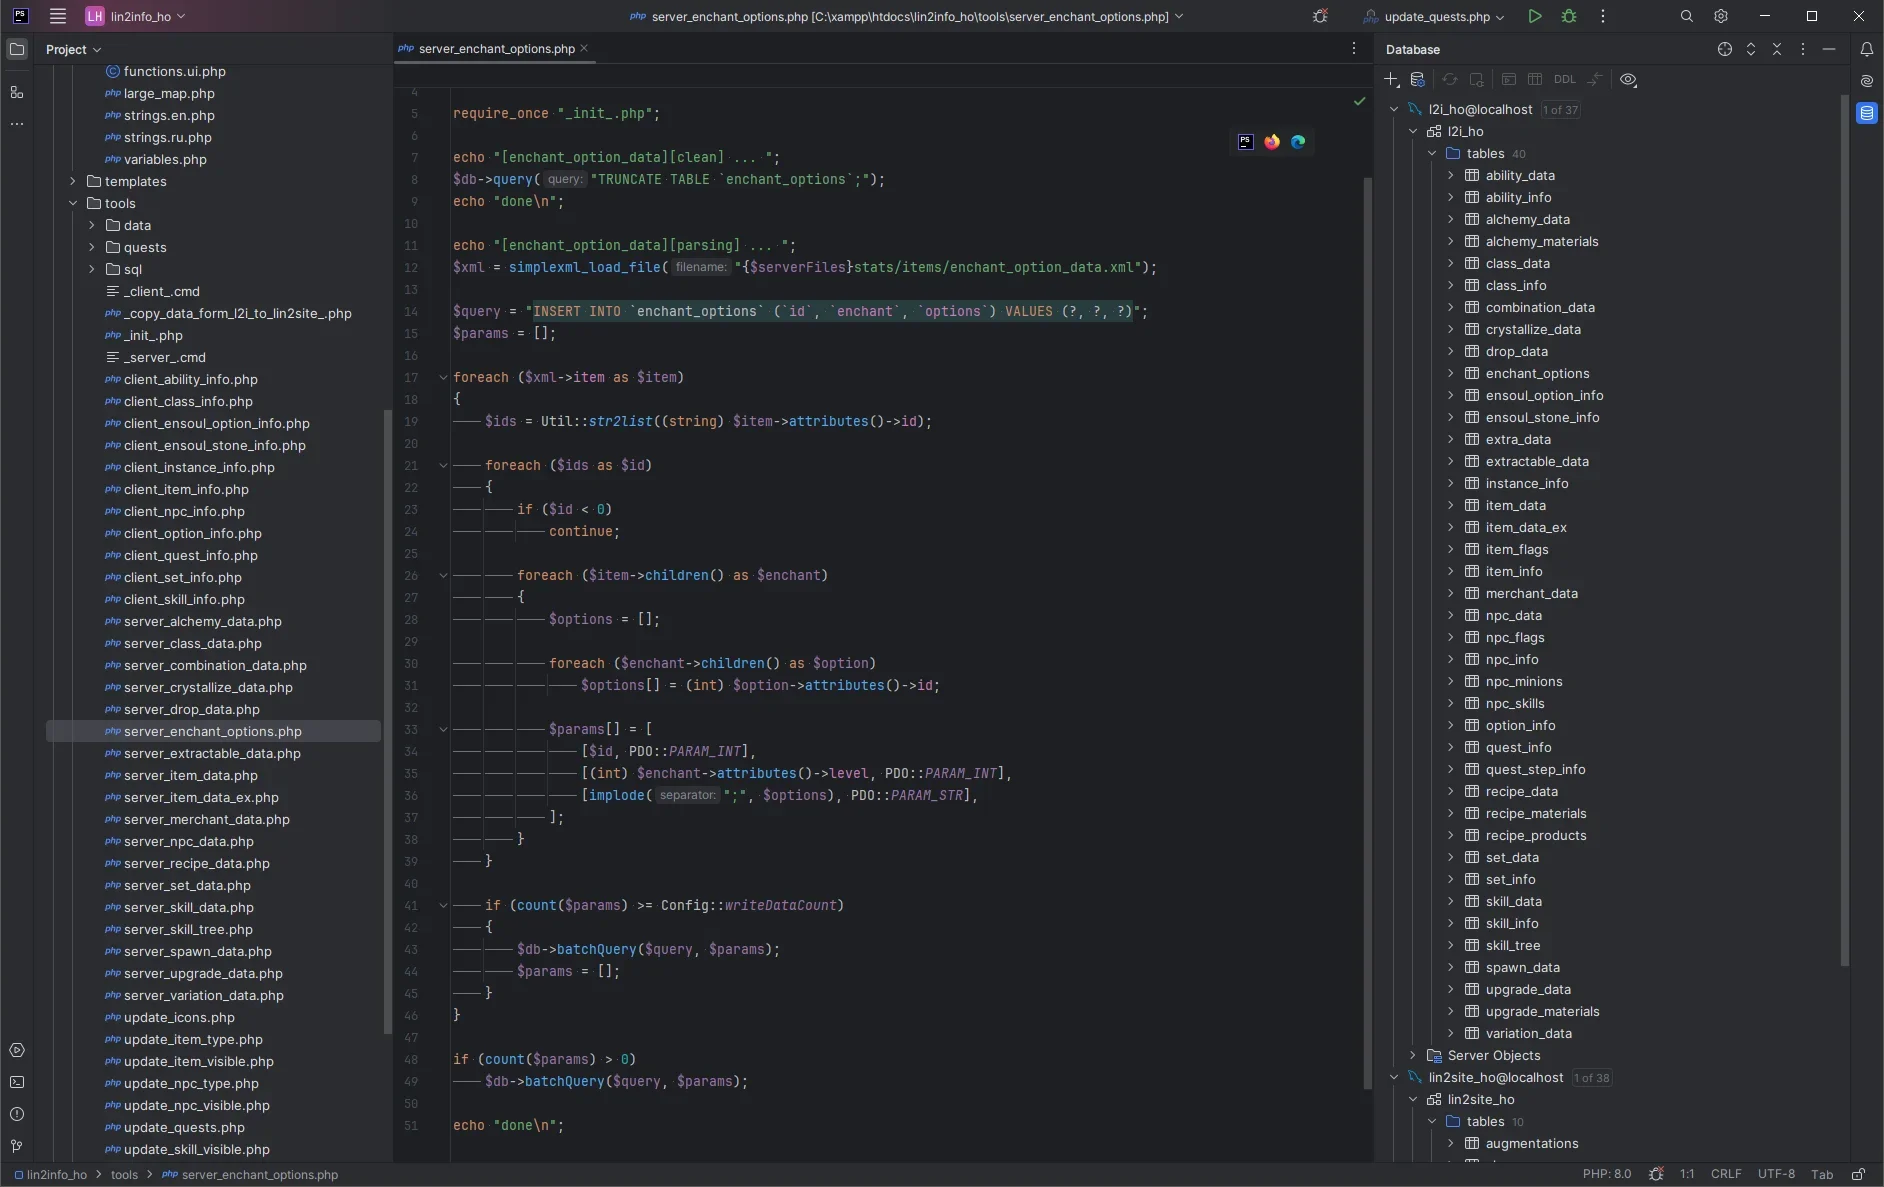Run the update_quests.php configuration
This screenshot has height=1187, width=1884.
(x=1535, y=16)
